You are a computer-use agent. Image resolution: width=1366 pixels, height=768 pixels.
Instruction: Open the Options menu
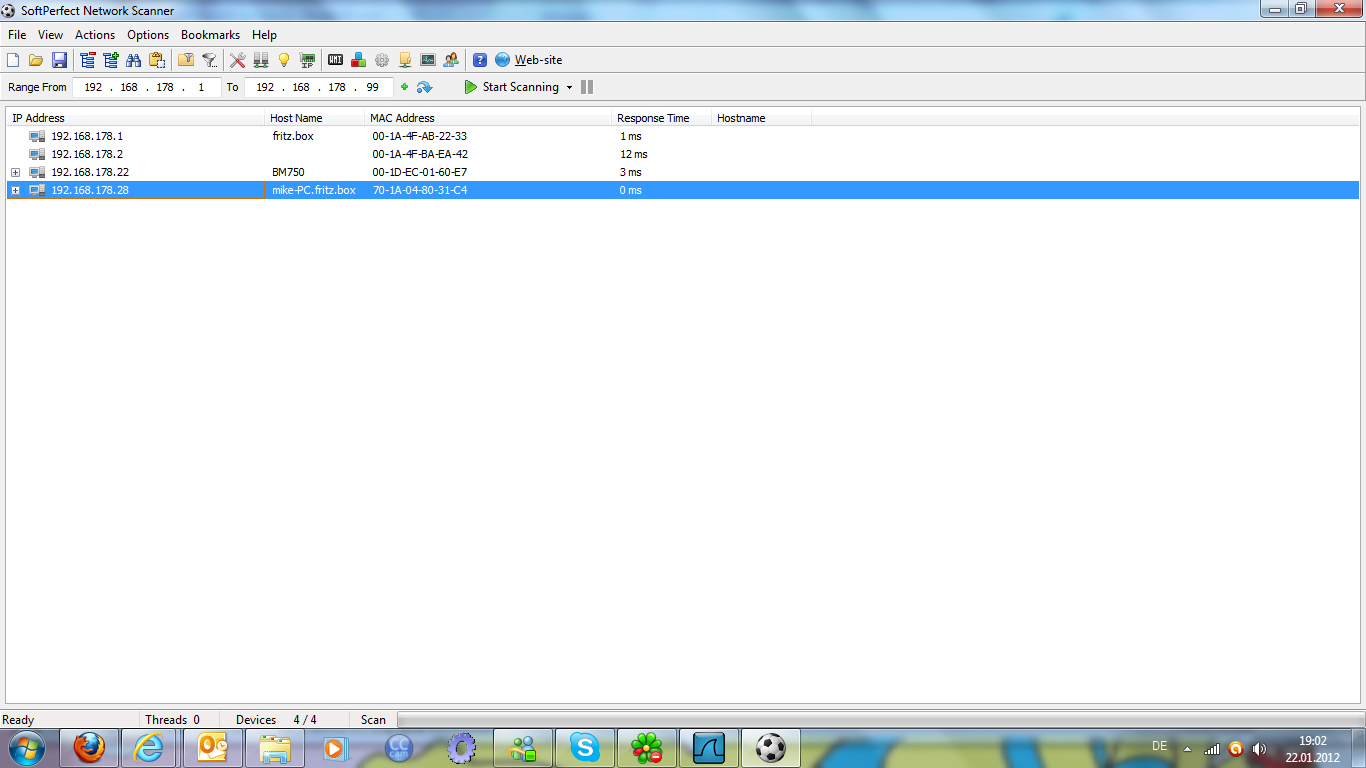148,35
